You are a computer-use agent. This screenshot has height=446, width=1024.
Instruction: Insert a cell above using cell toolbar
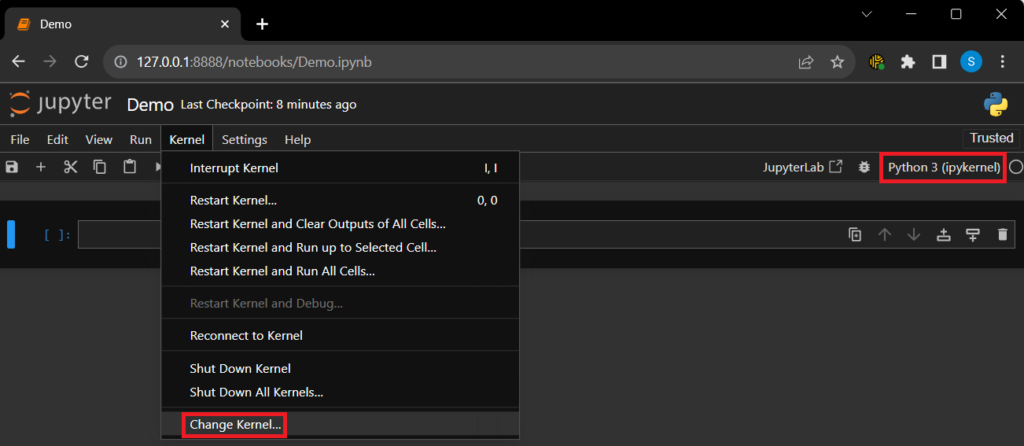click(x=944, y=235)
